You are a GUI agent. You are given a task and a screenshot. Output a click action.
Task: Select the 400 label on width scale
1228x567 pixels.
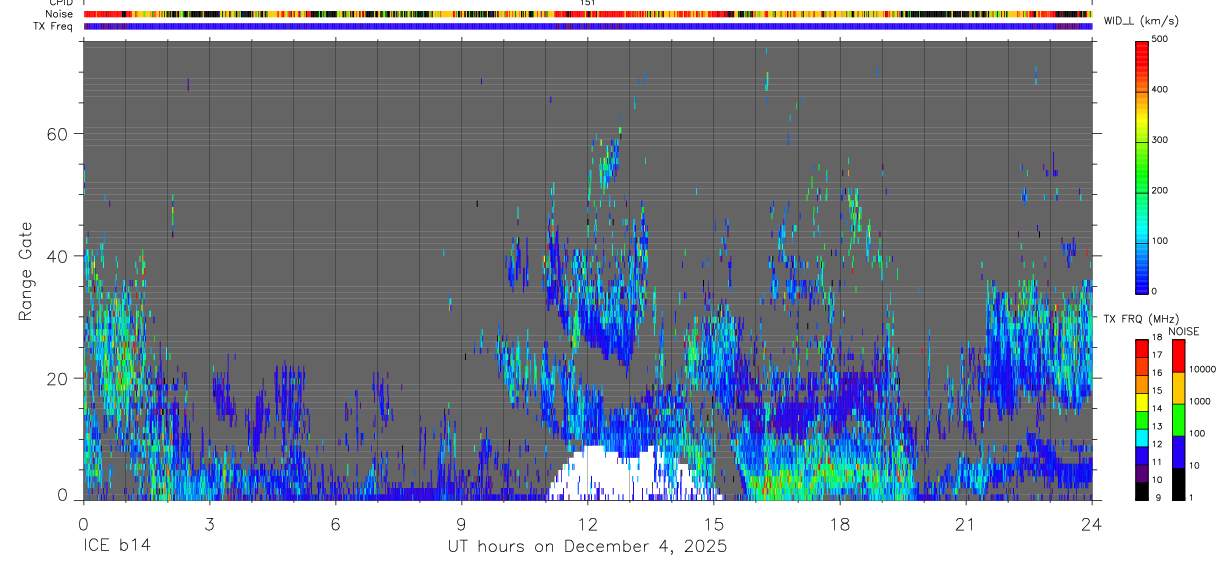[x=1162, y=90]
